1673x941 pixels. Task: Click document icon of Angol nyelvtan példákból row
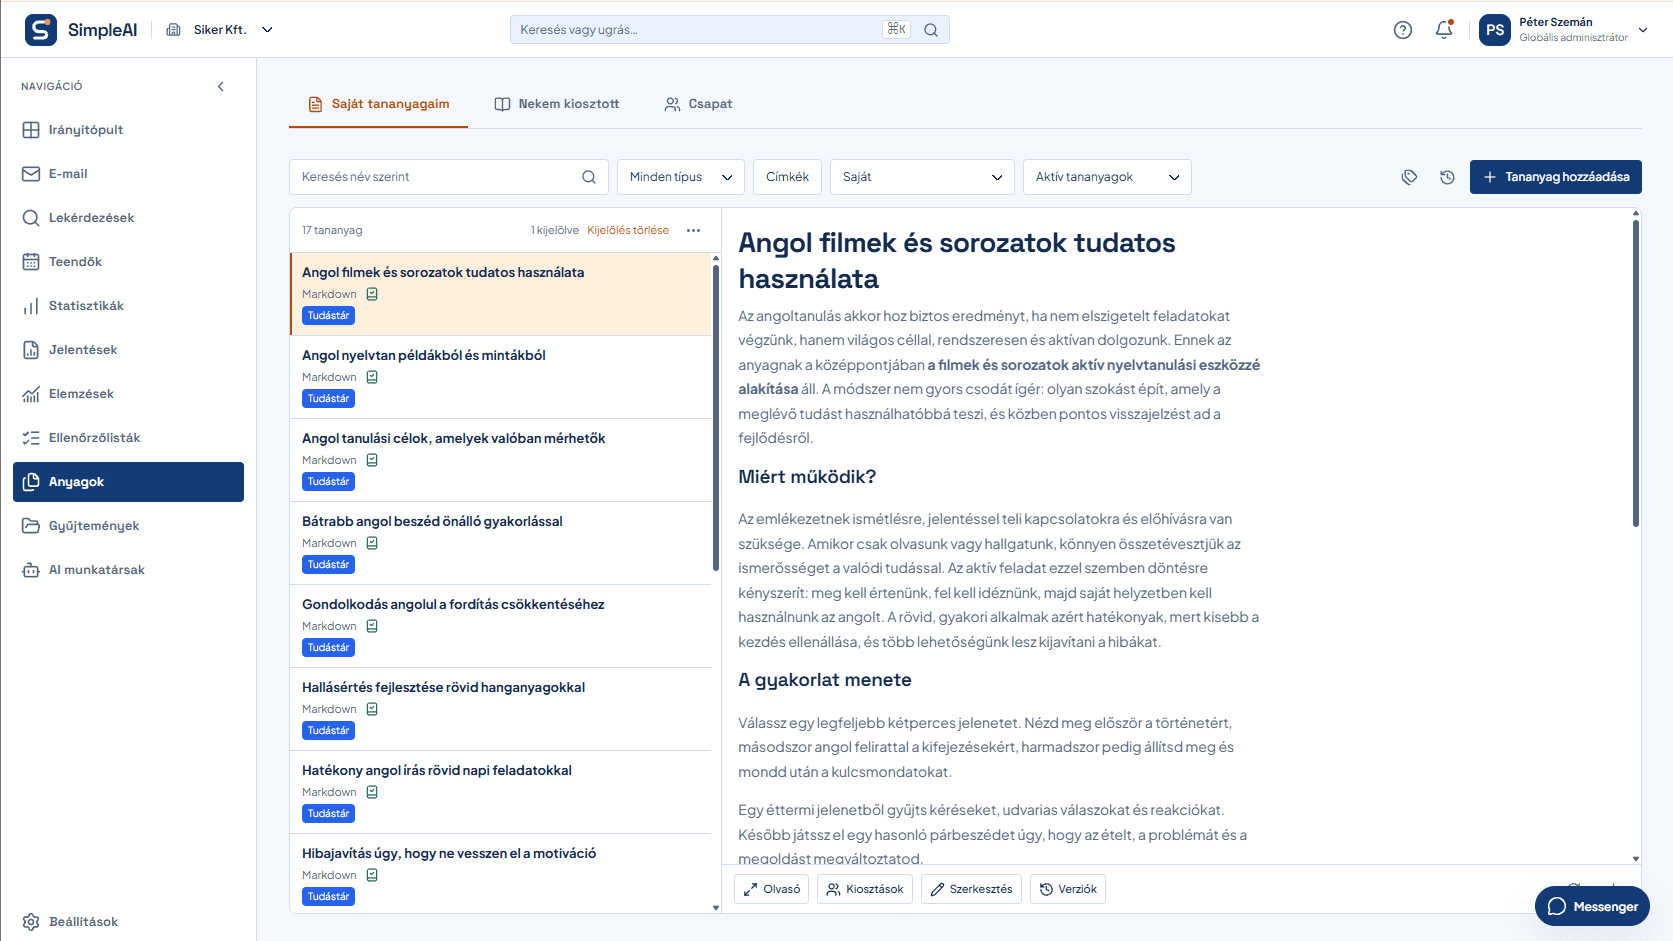[372, 377]
